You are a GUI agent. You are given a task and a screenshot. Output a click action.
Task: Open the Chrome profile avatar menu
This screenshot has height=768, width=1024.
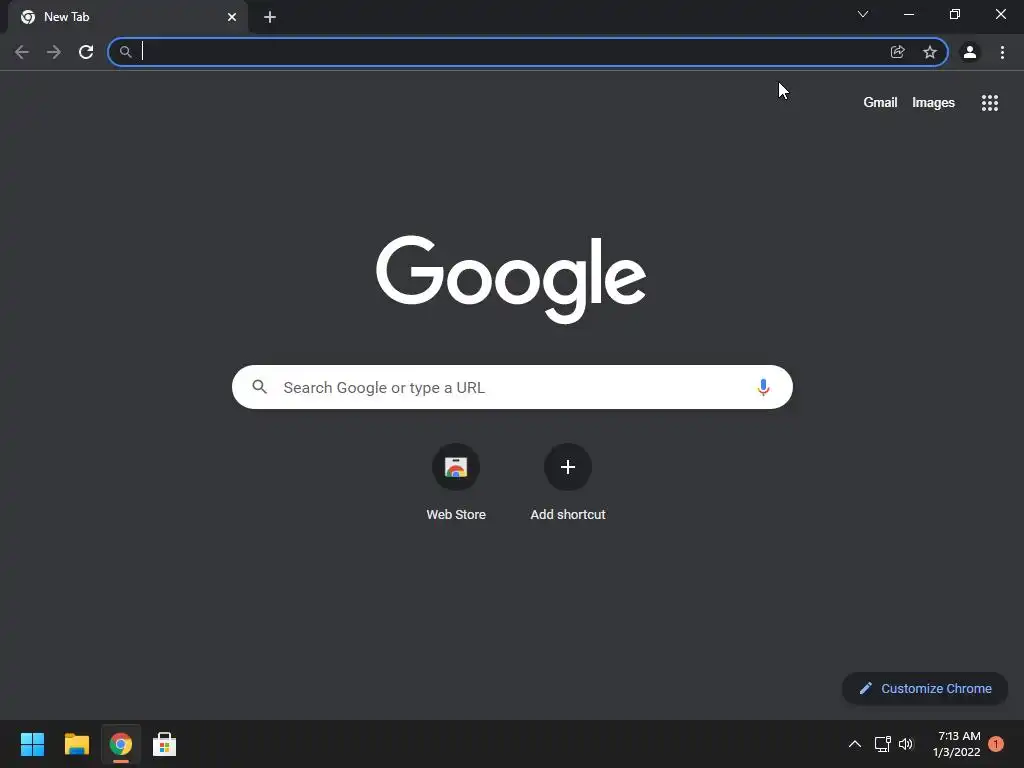pos(970,52)
